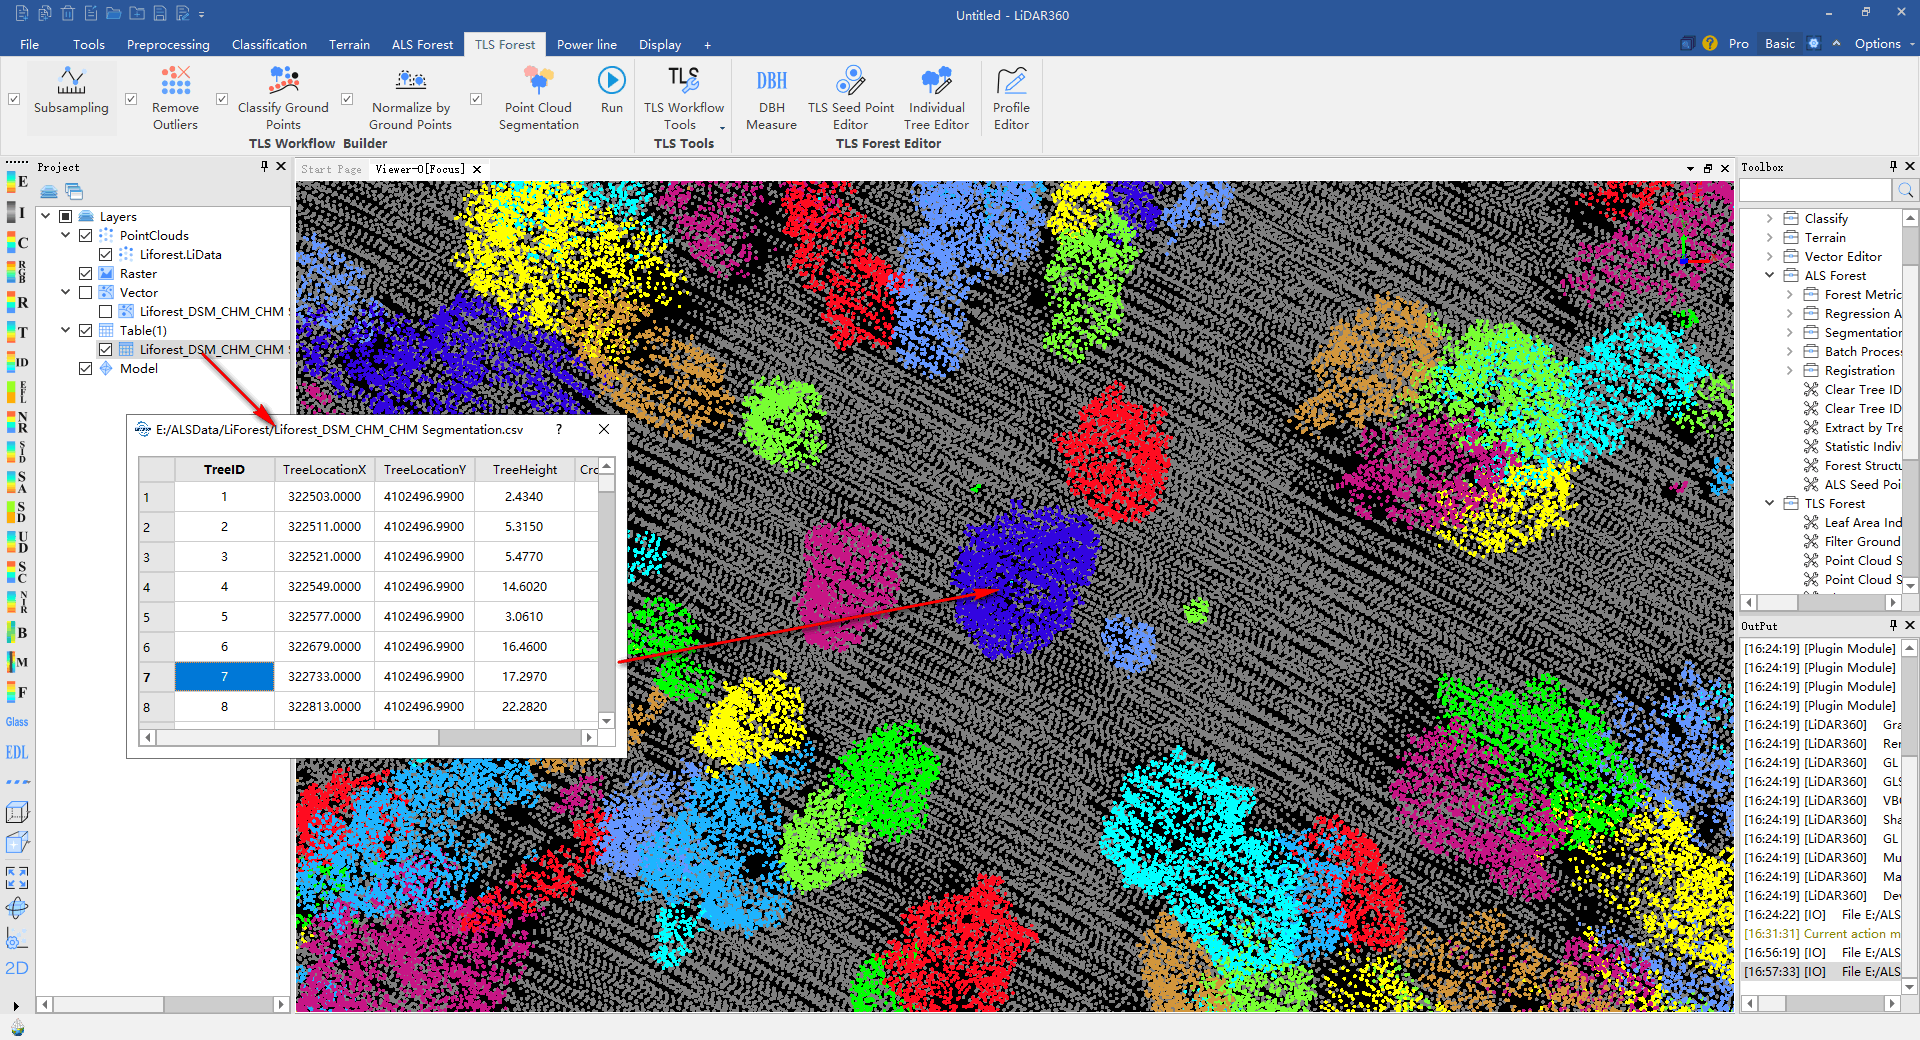Choose Classify Ground Points tool
1920x1040 pixels.
pyautogui.click(x=283, y=97)
